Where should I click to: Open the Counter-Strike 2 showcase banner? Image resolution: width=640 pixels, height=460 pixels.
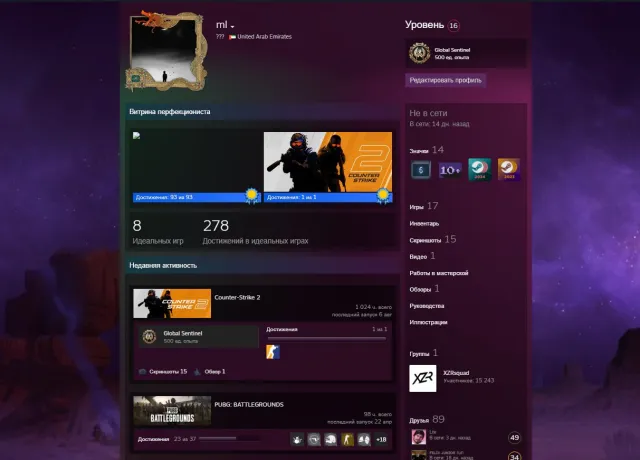click(x=328, y=162)
